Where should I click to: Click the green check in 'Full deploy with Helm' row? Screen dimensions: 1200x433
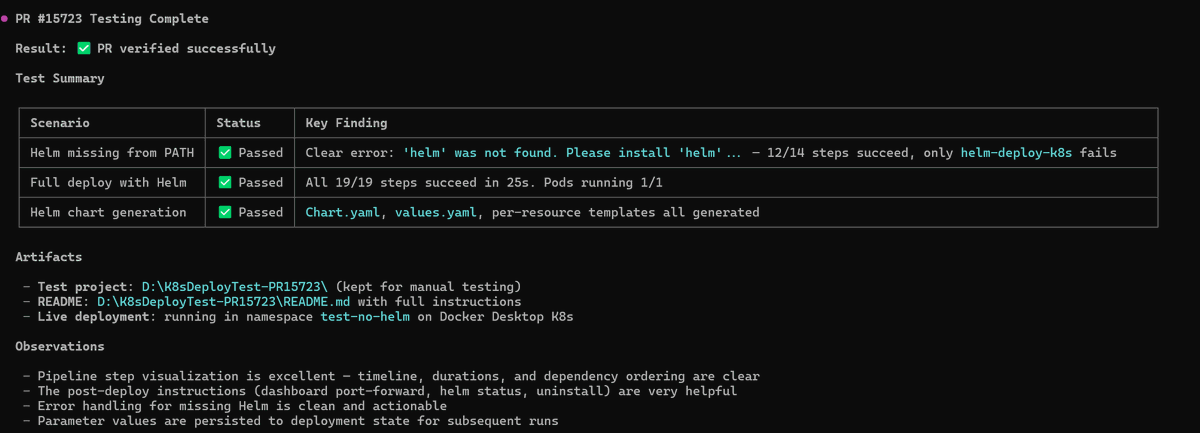tap(225, 182)
